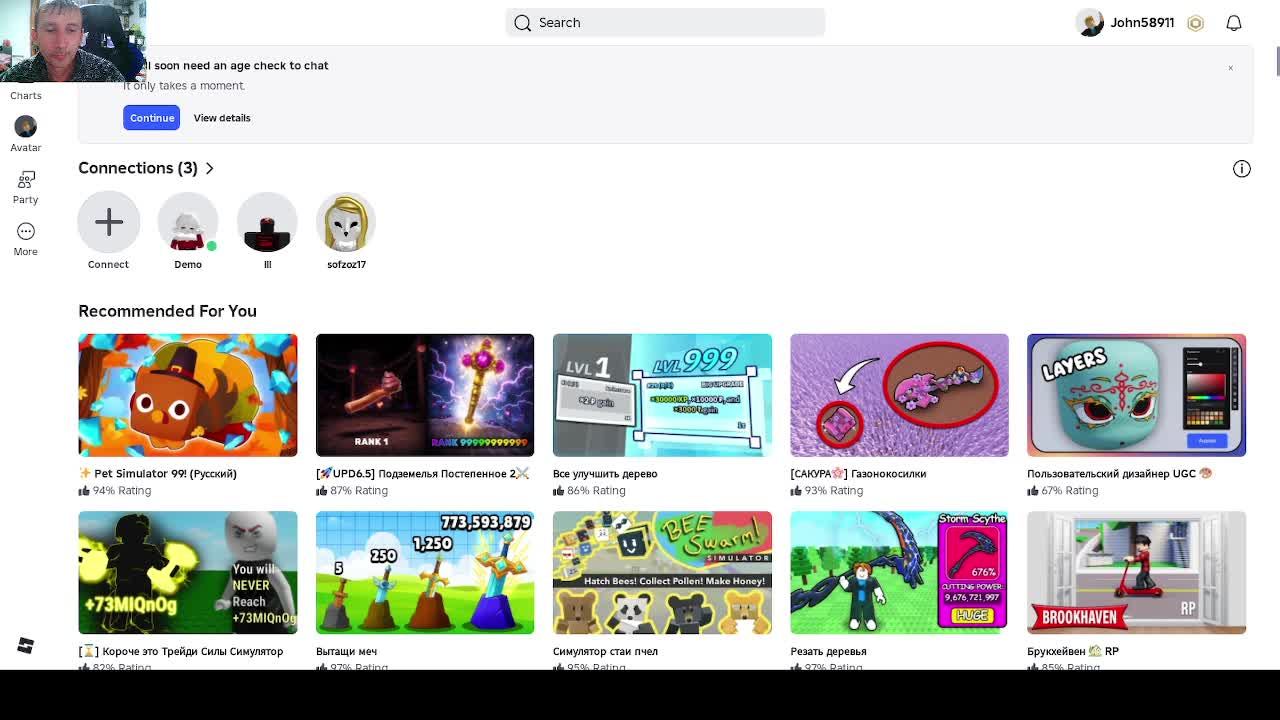Click the Connect plus icon
1280x720 pixels.
109,222
